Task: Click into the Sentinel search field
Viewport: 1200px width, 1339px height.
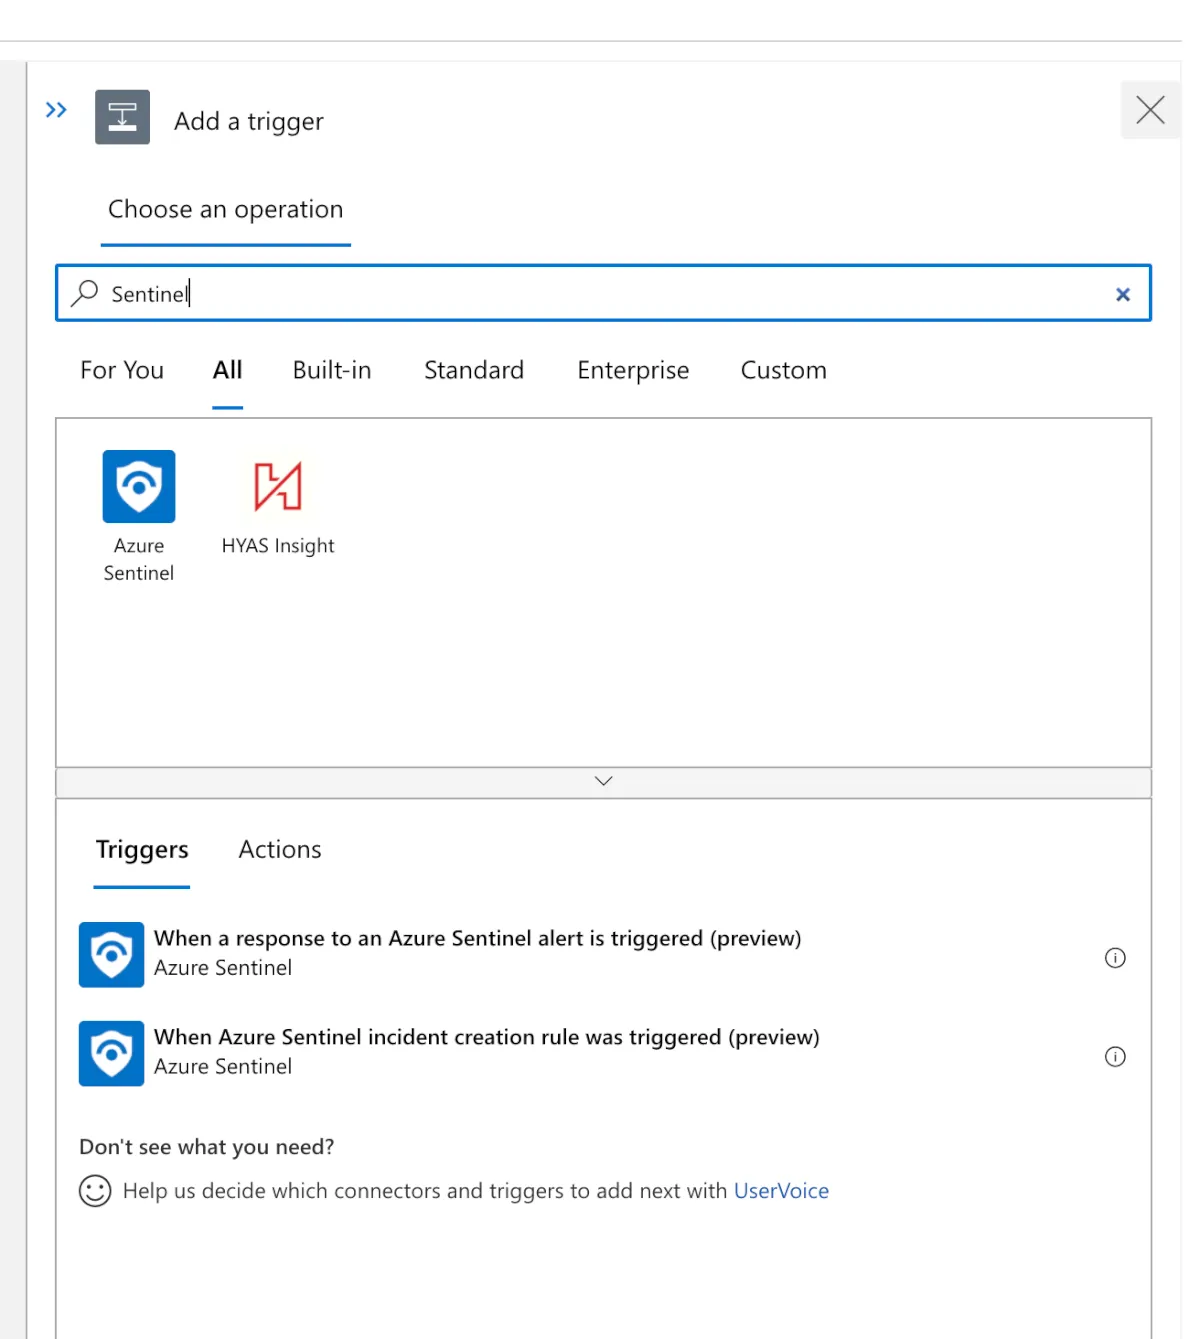Action: [x=600, y=294]
